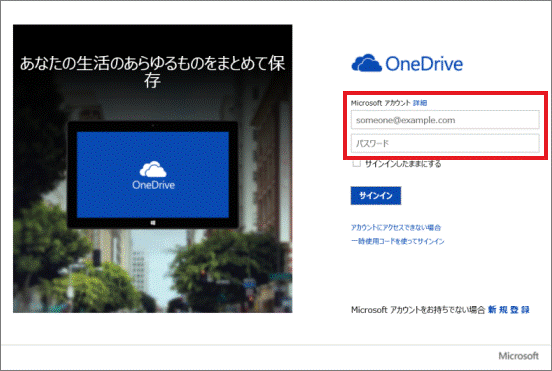The height and width of the screenshot is (371, 552).
Task: Click the Microsoft footer text
Action: 519,356
